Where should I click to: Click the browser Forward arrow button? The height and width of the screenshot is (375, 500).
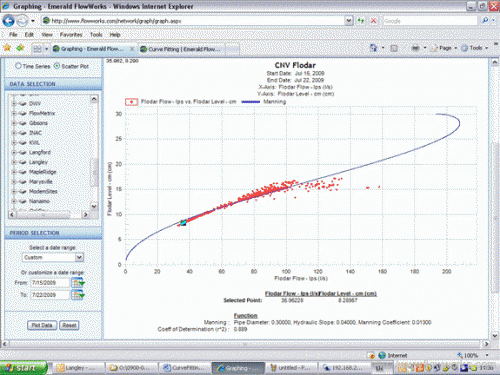pyautogui.click(x=22, y=21)
